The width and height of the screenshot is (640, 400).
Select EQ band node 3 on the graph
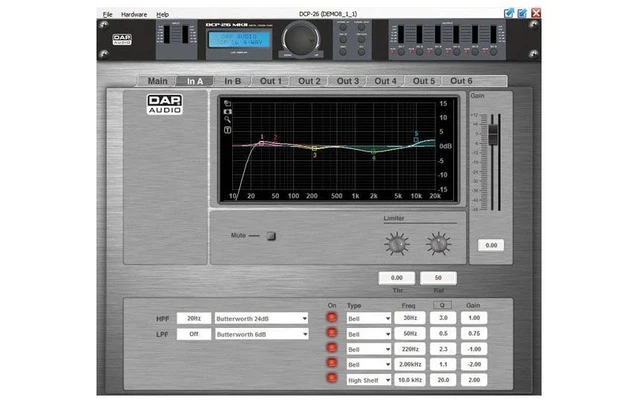[314, 149]
